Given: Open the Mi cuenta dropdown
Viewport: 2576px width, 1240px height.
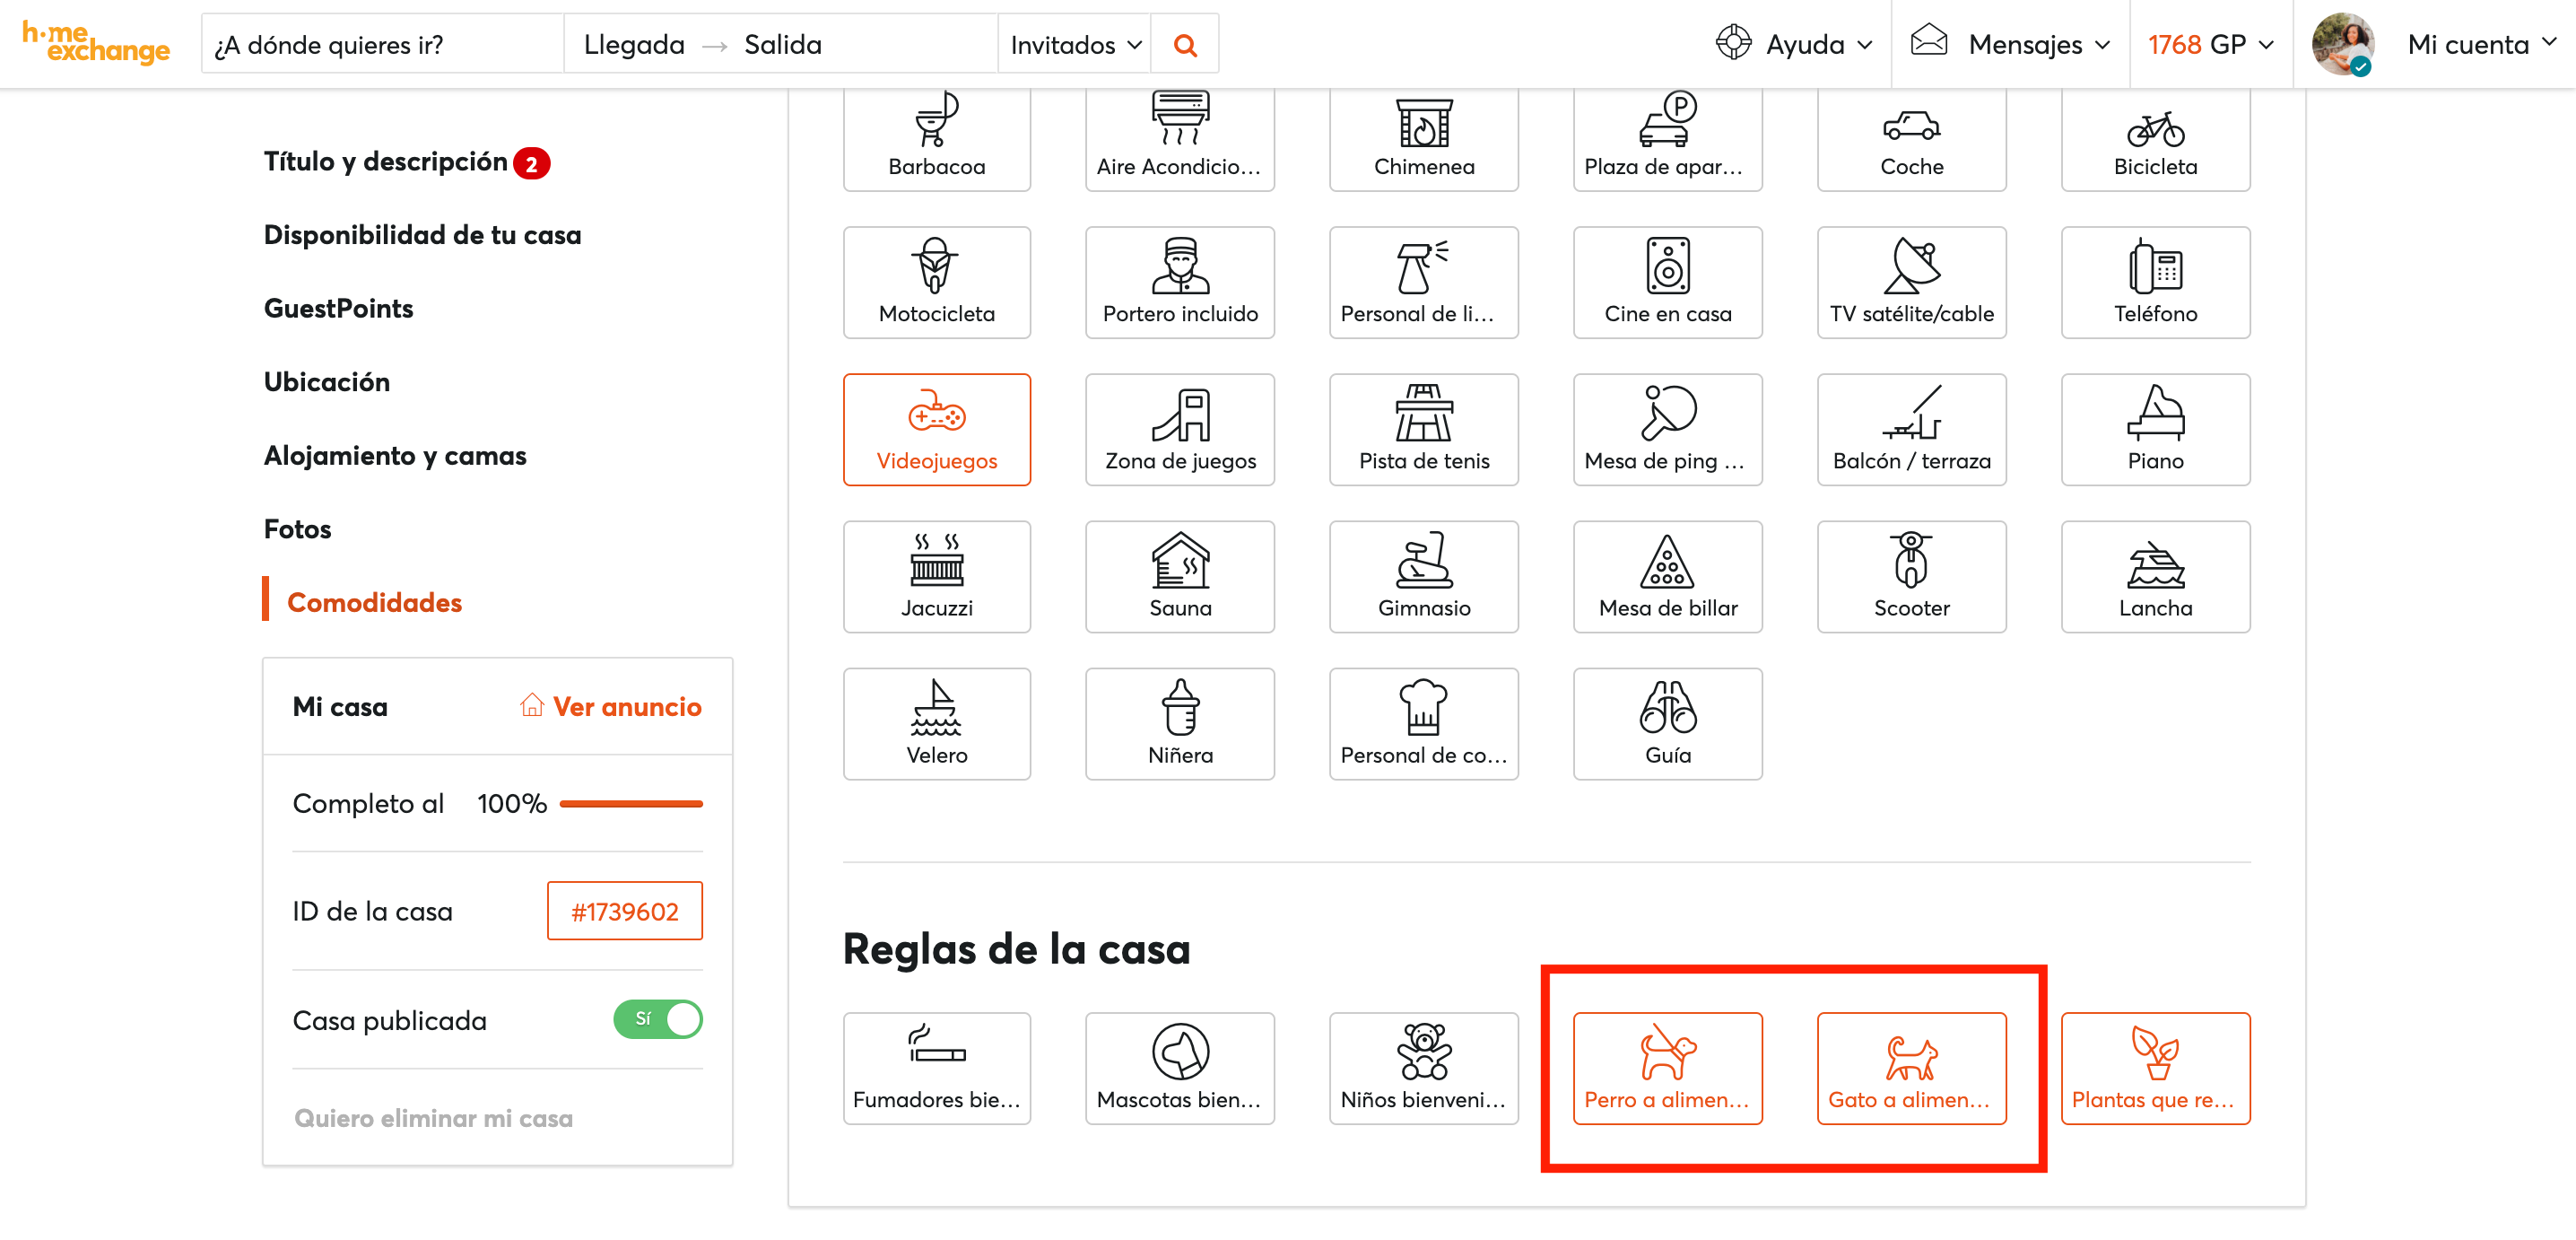Looking at the screenshot, I should [x=2480, y=45].
